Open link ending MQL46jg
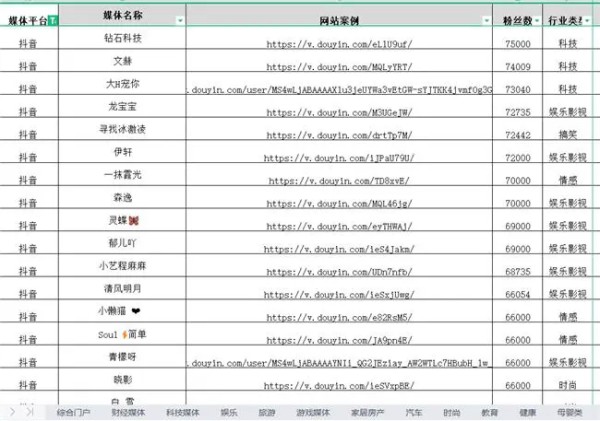 click(x=339, y=204)
